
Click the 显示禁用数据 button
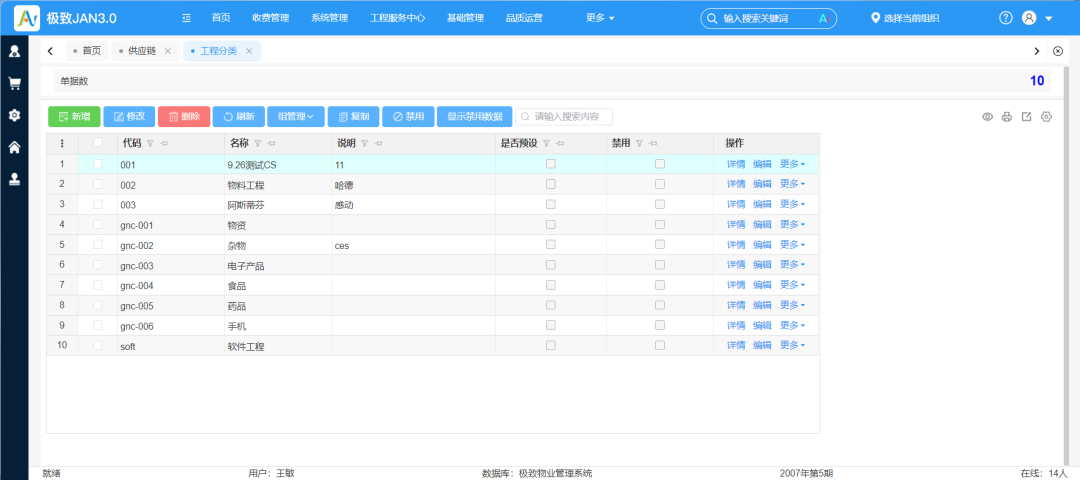[x=475, y=116]
